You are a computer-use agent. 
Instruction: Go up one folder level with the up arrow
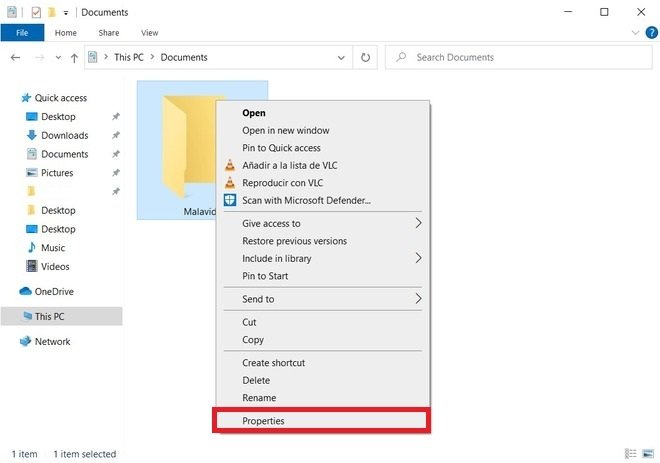[x=74, y=58]
